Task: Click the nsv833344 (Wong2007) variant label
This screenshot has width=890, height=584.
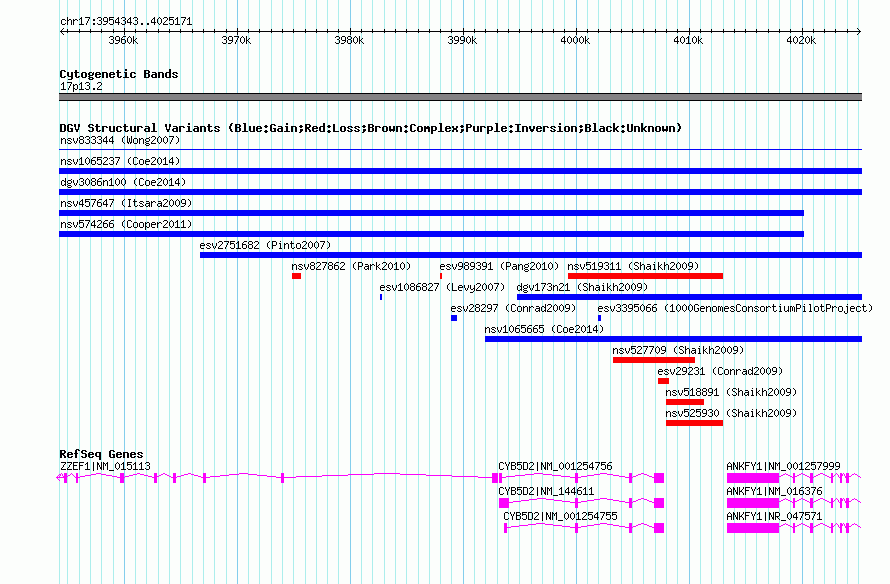Action: (x=120, y=140)
